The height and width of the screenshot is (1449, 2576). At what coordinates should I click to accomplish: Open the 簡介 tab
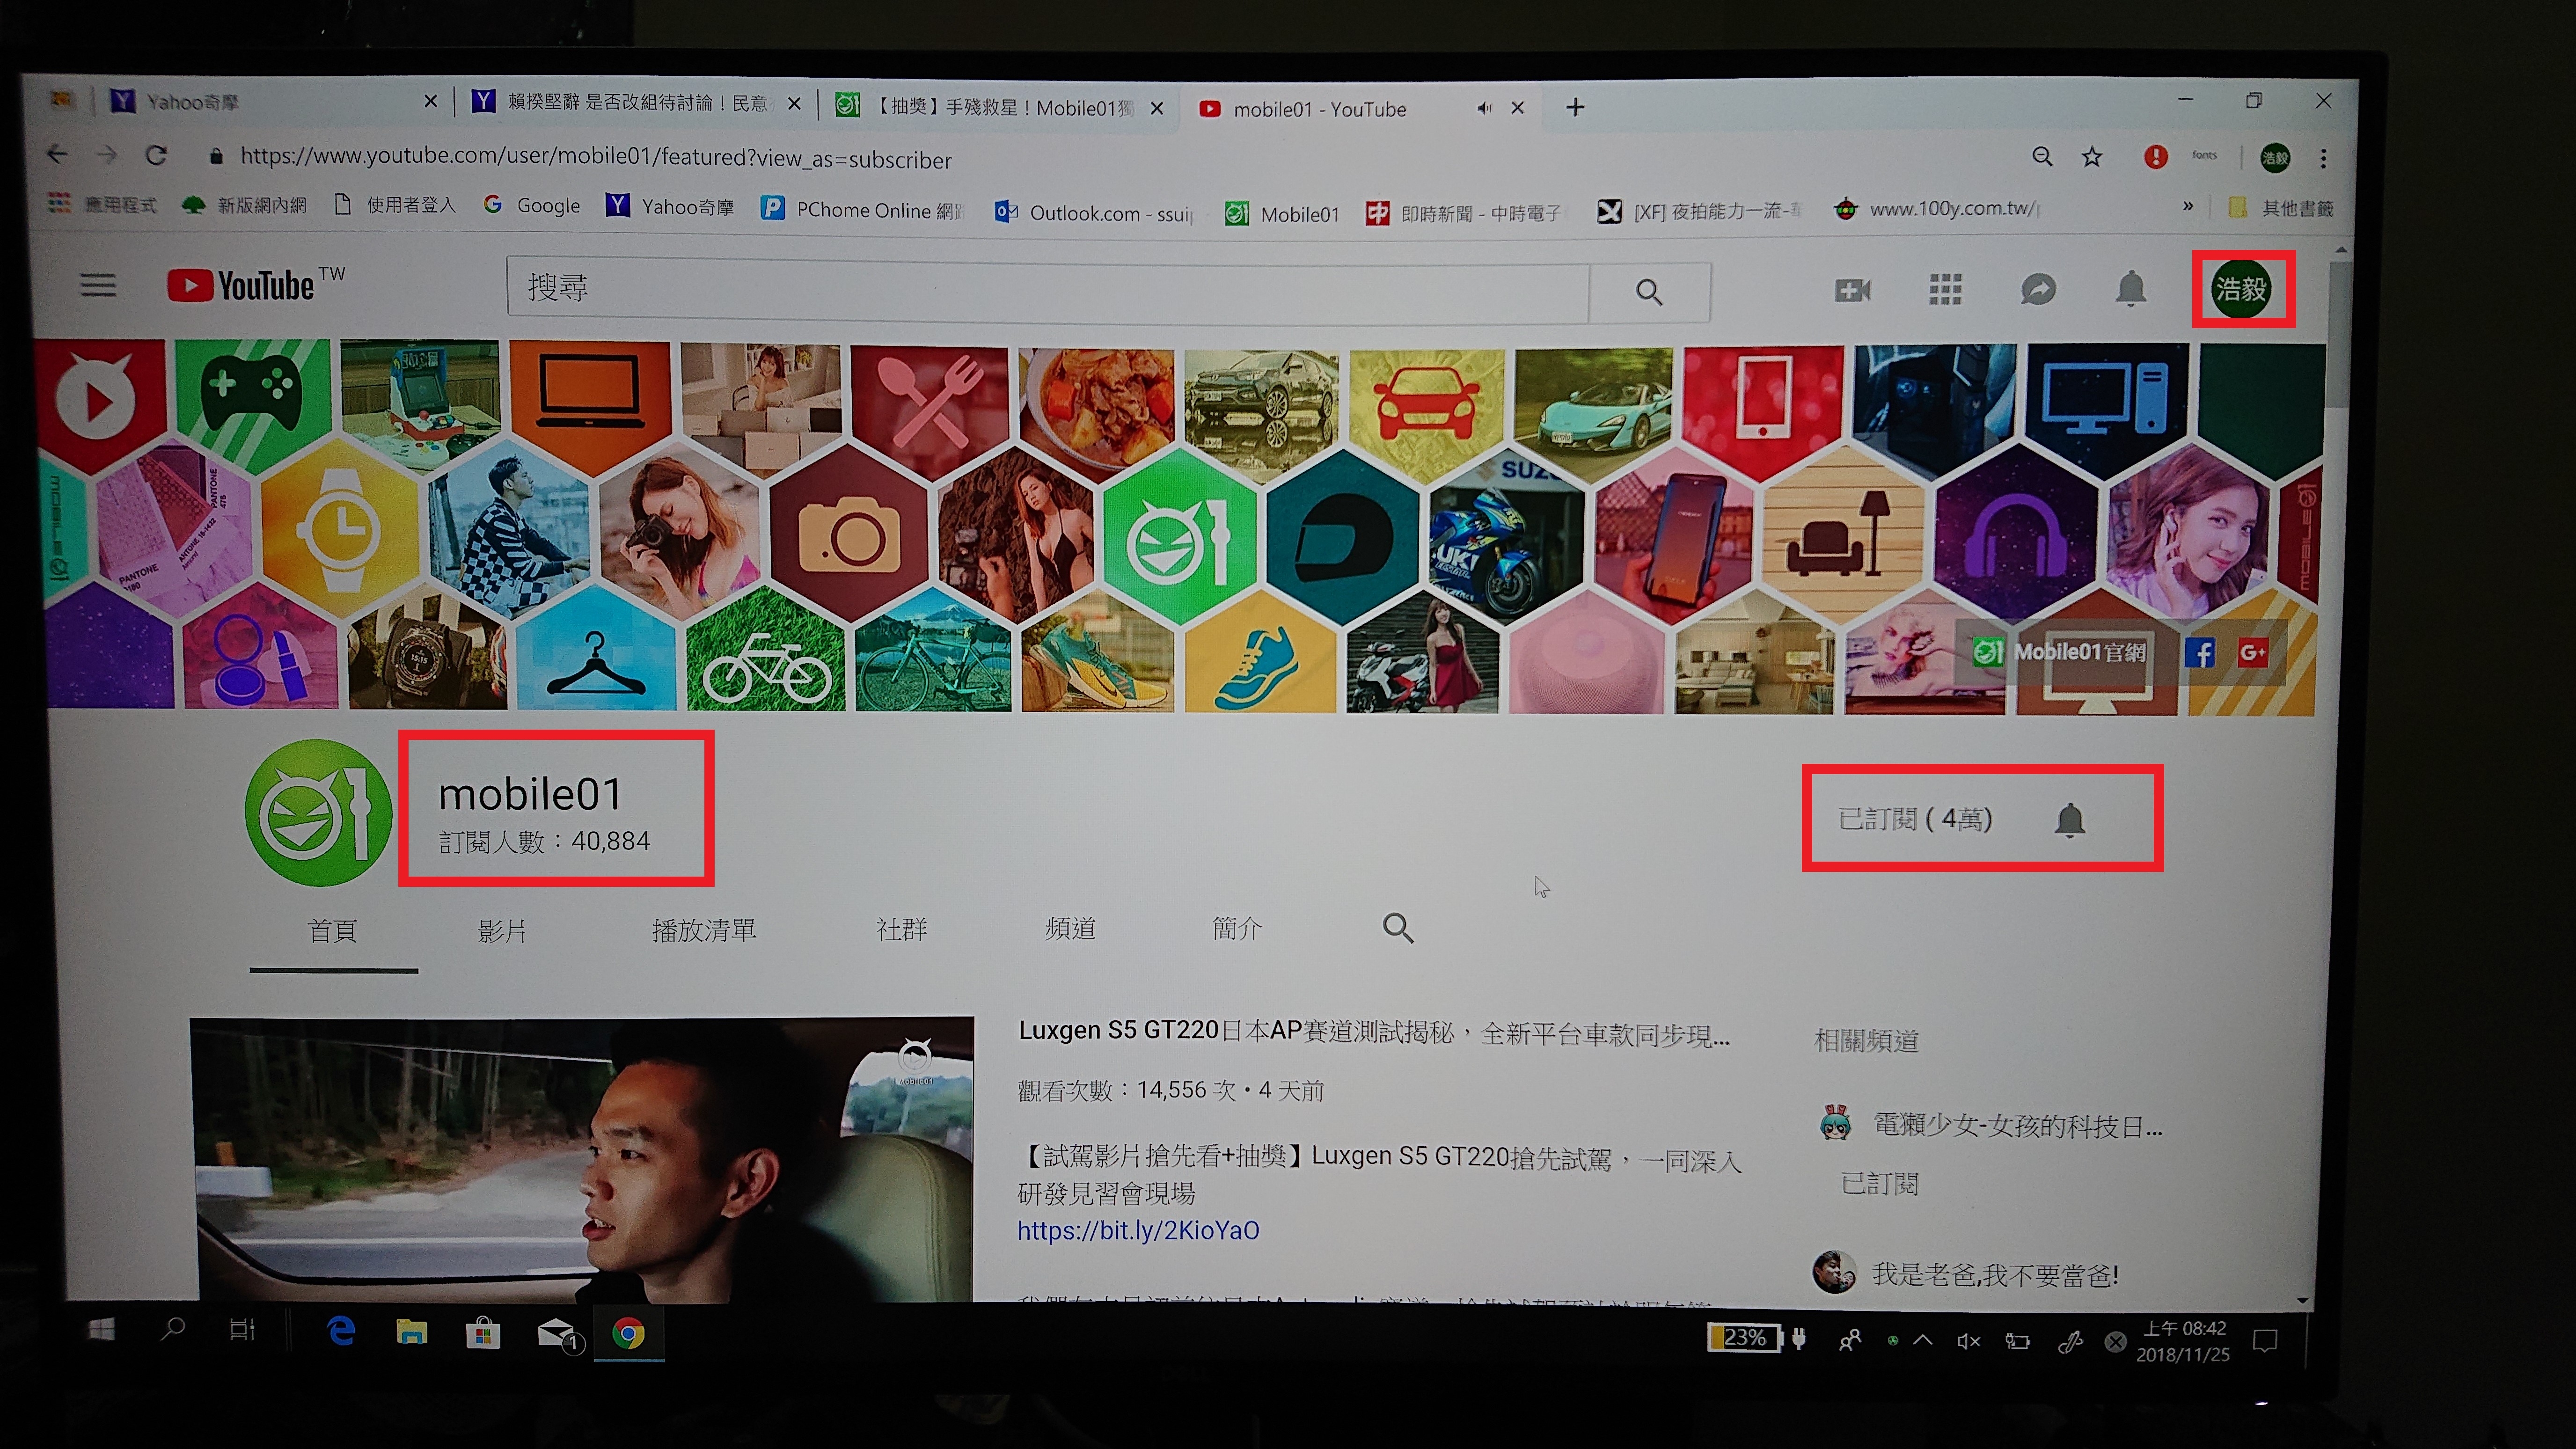coord(1237,928)
